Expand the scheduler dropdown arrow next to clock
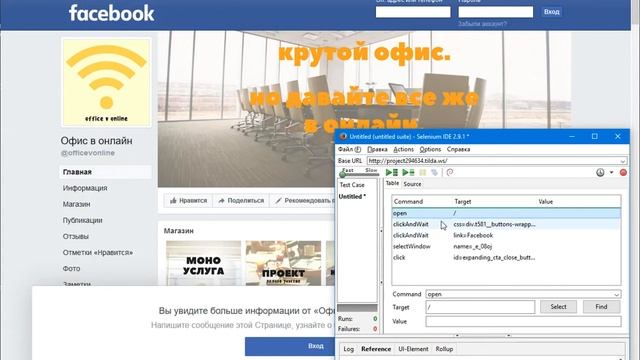The image size is (640, 360). click(x=611, y=173)
